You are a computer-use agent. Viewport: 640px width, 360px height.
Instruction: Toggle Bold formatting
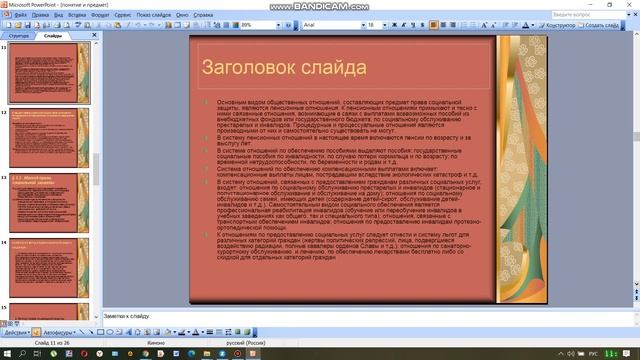pyautogui.click(x=394, y=25)
